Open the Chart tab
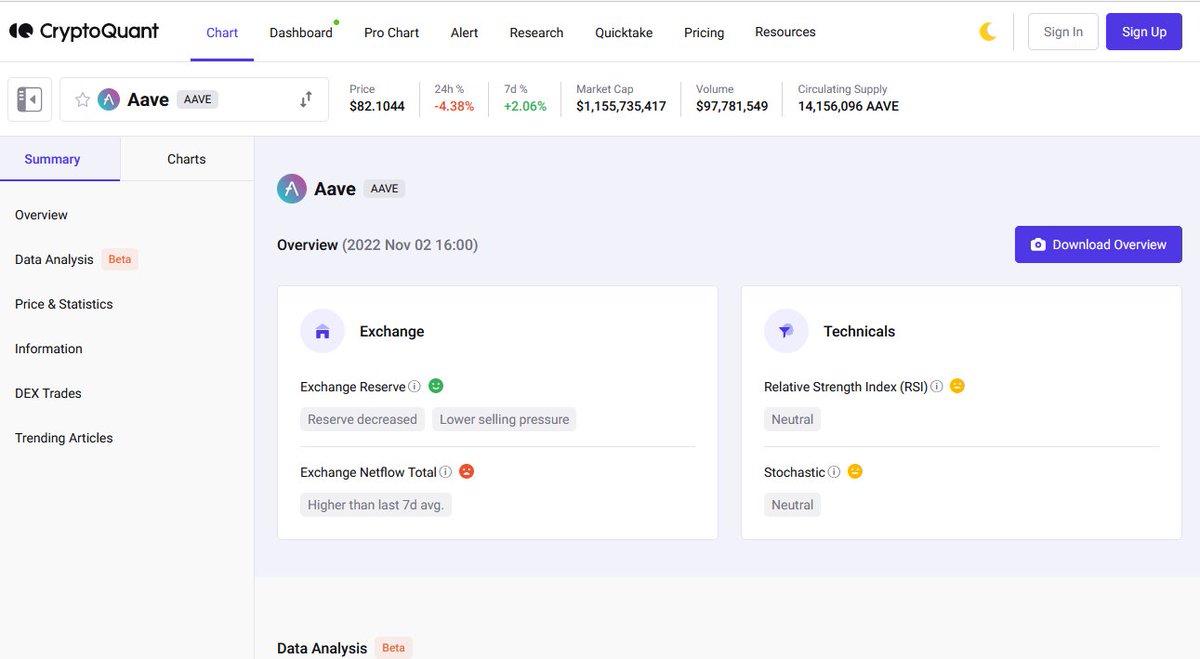The image size is (1200, 659). tap(222, 32)
